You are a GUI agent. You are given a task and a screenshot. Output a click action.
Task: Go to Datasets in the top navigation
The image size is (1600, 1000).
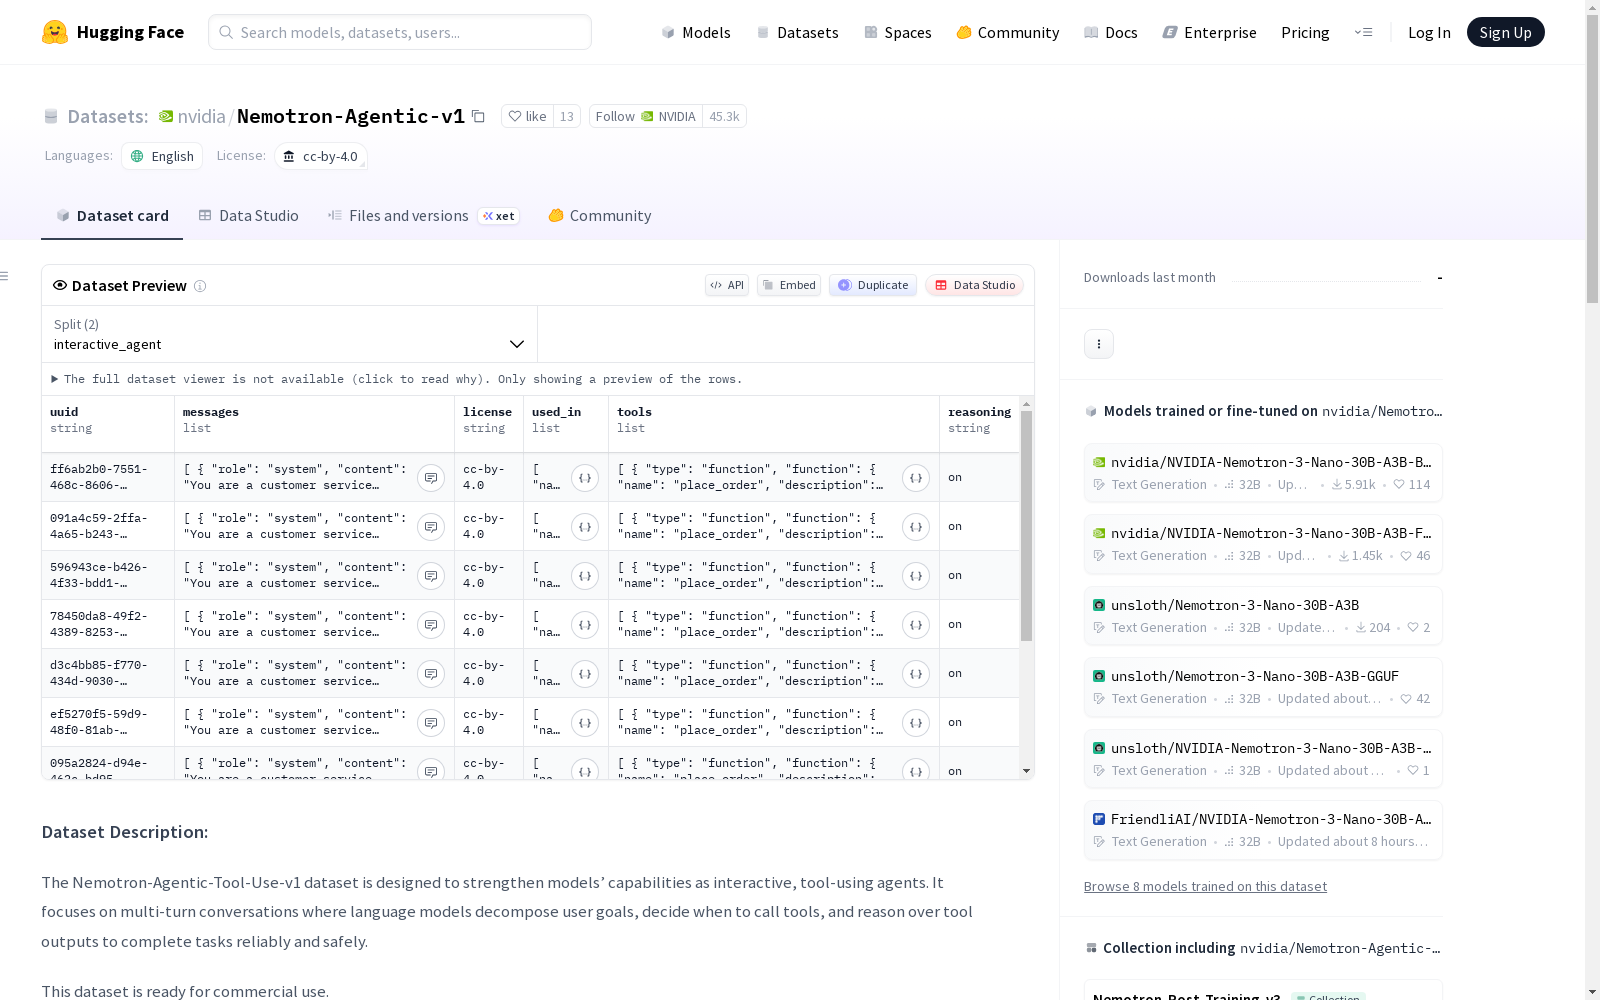tap(797, 32)
